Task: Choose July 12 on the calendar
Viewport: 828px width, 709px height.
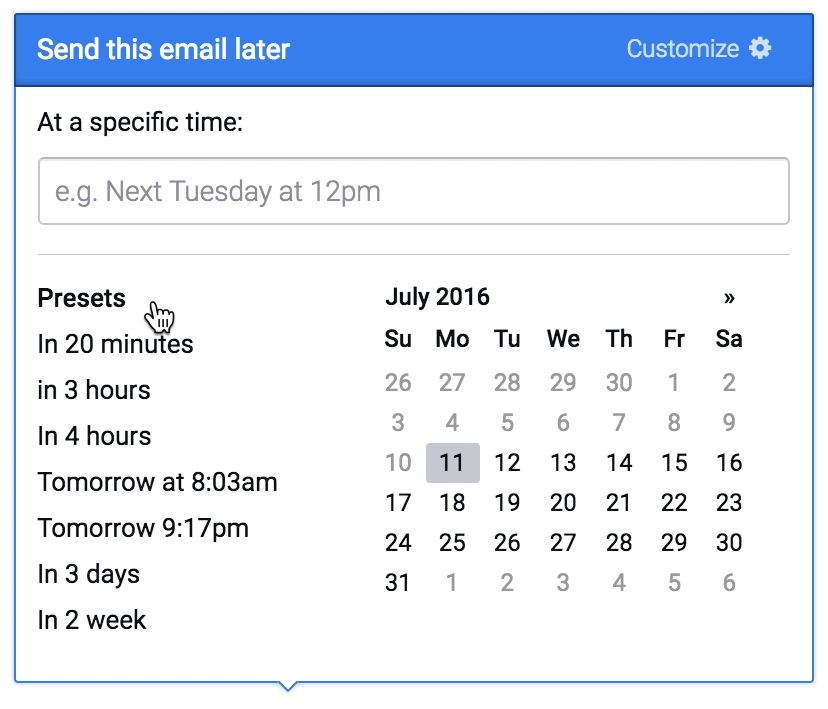Action: (x=507, y=462)
